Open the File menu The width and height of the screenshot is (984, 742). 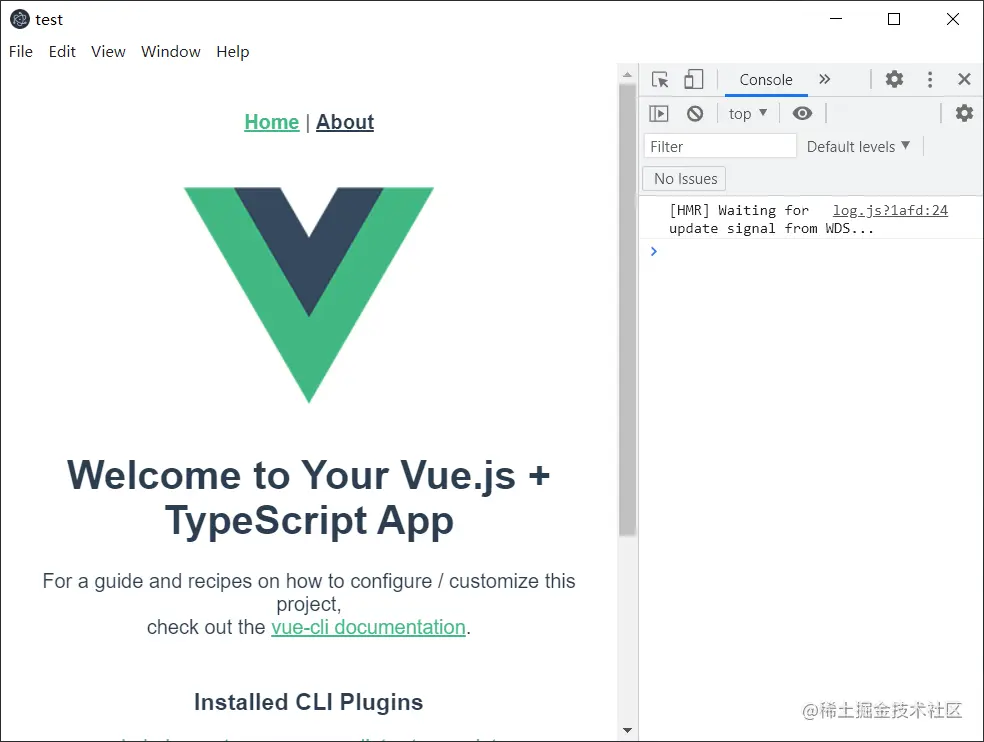21,51
